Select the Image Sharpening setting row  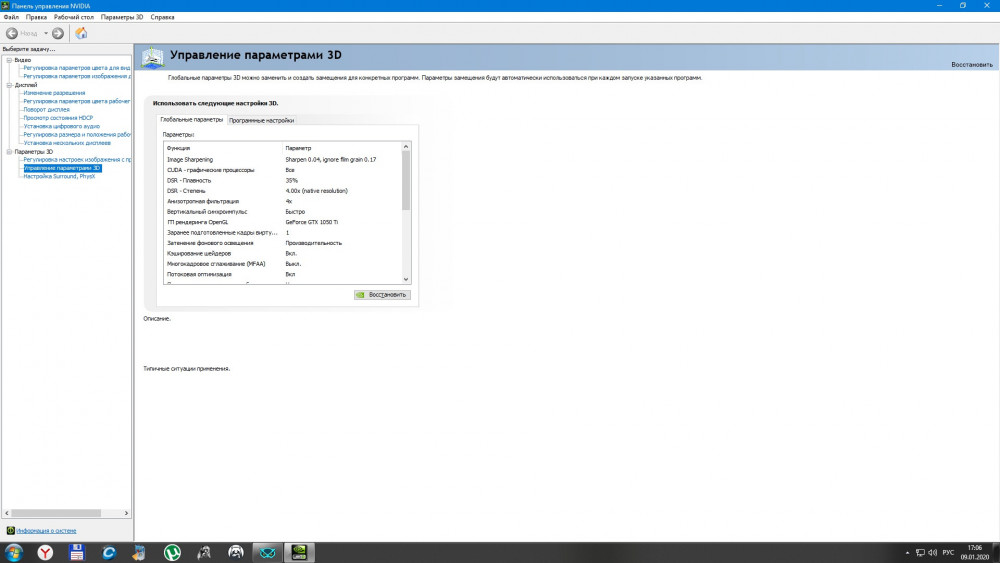283,159
